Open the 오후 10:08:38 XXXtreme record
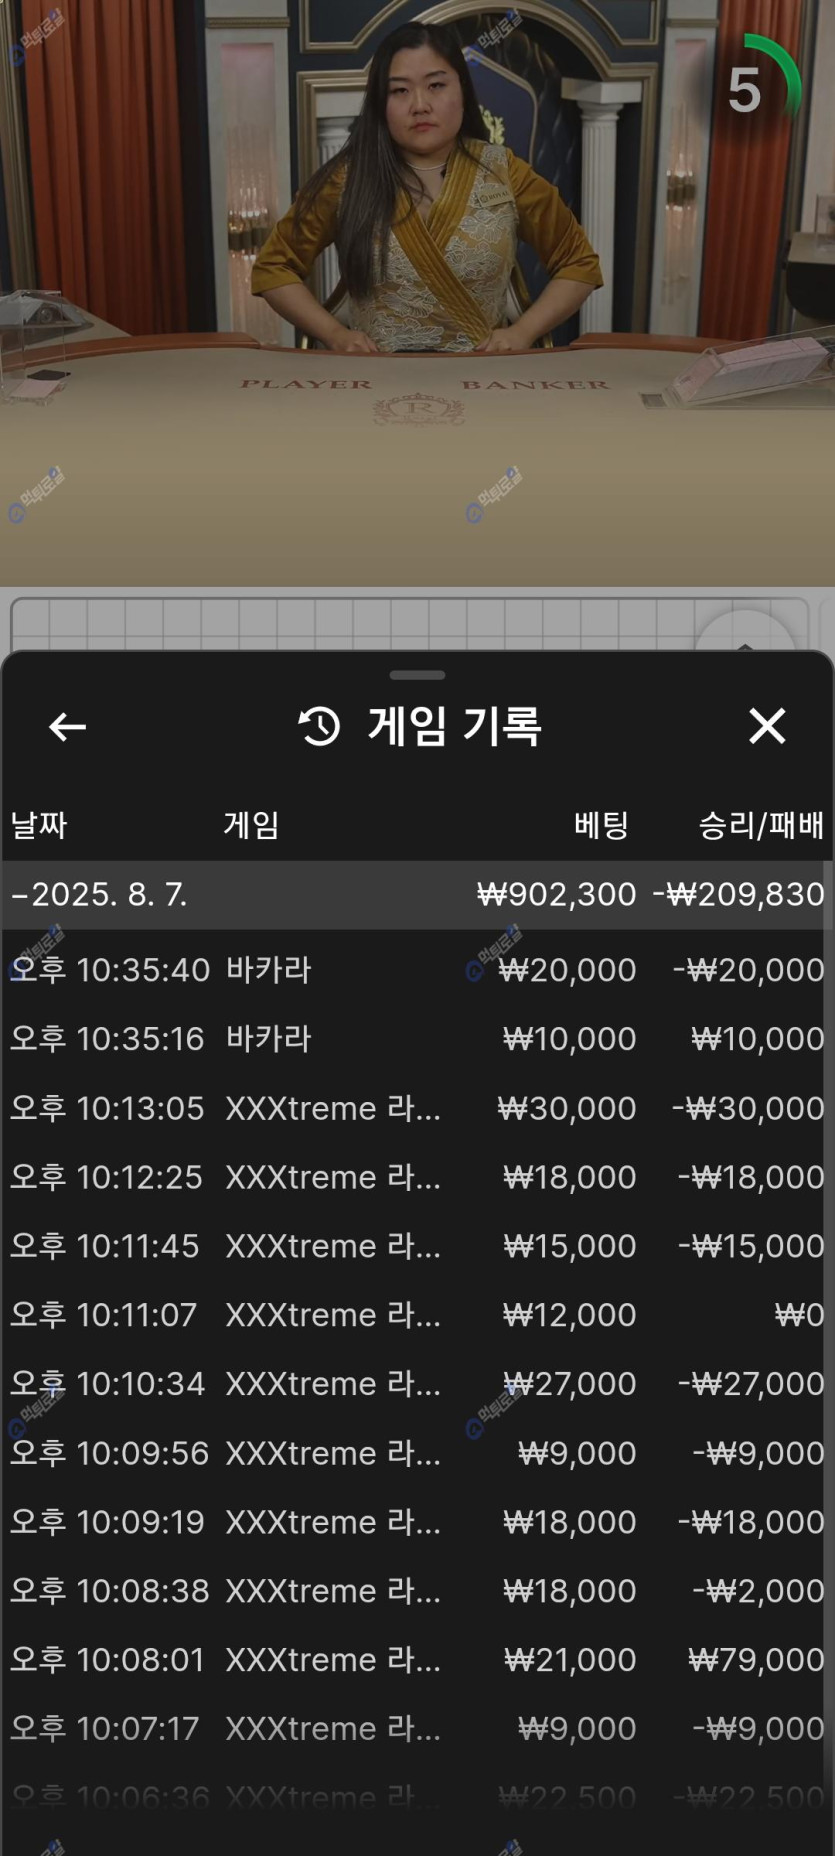The height and width of the screenshot is (1856, 835). point(417,1590)
